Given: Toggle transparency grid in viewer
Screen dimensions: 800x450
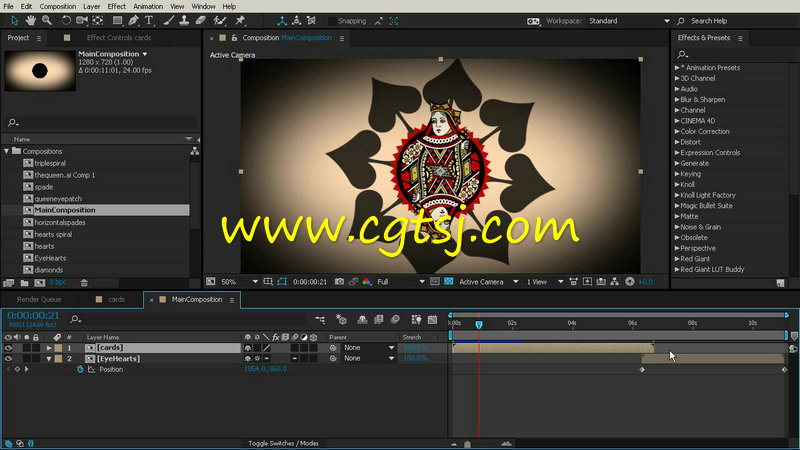Looking at the screenshot, I should (x=448, y=282).
